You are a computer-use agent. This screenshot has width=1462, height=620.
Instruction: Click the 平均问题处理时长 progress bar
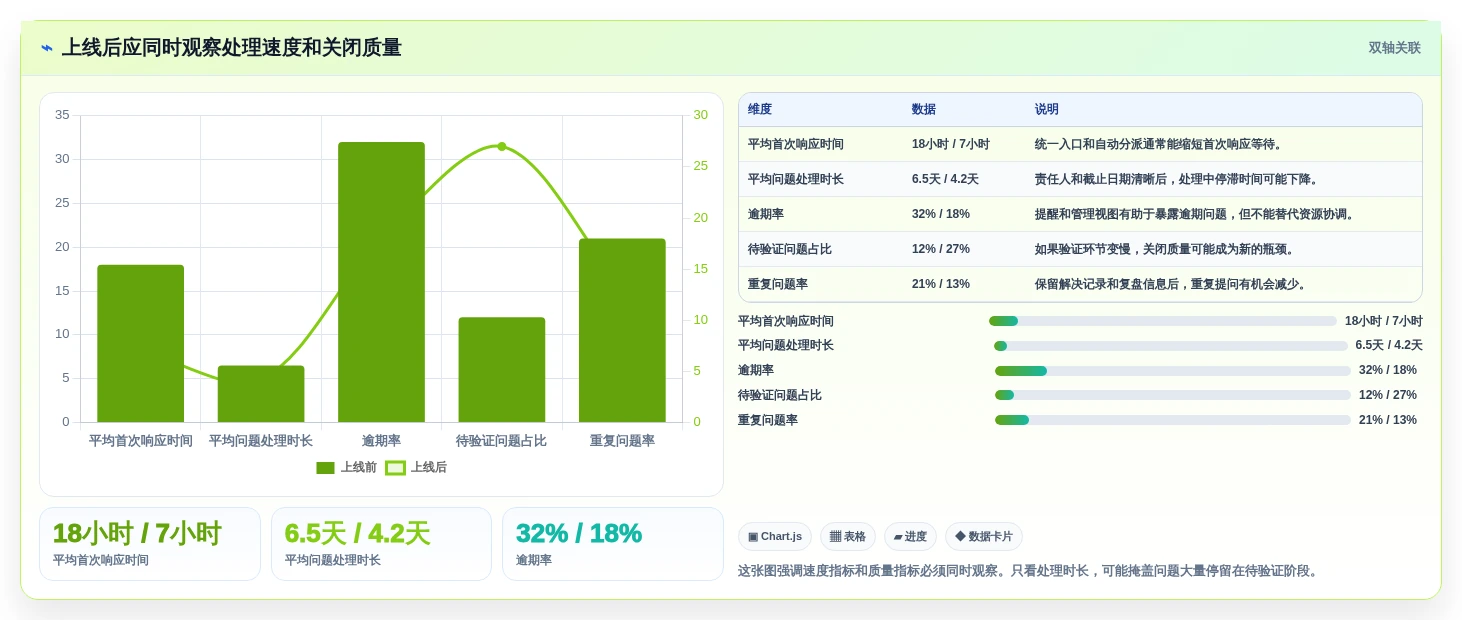tap(1171, 346)
